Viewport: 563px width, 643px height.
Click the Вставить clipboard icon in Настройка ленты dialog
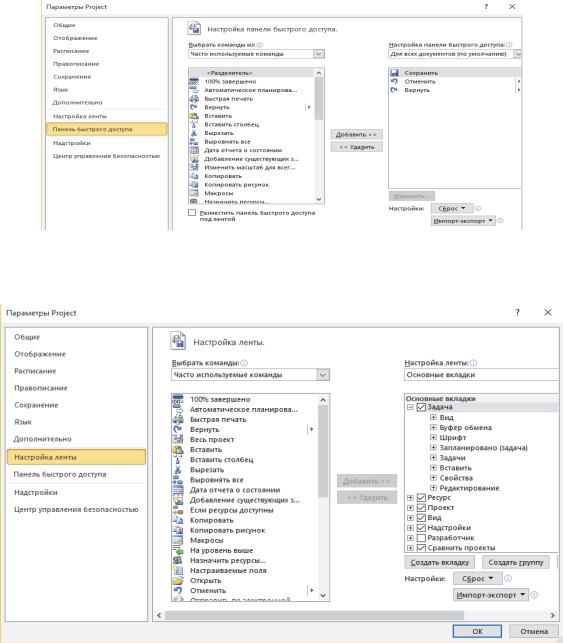pos(178,449)
